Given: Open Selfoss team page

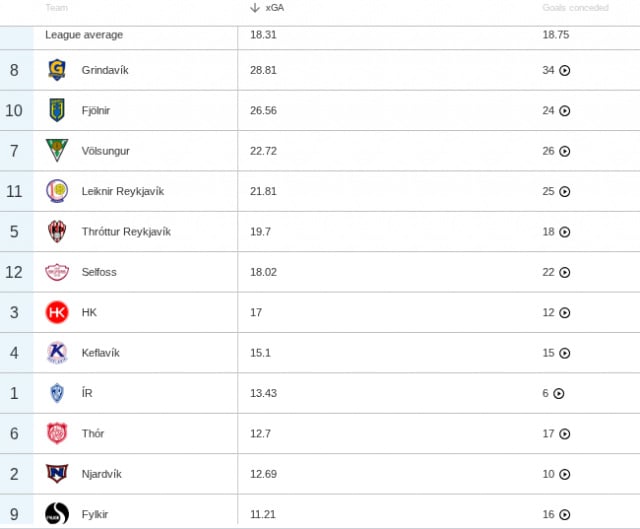Looking at the screenshot, I should (99, 272).
